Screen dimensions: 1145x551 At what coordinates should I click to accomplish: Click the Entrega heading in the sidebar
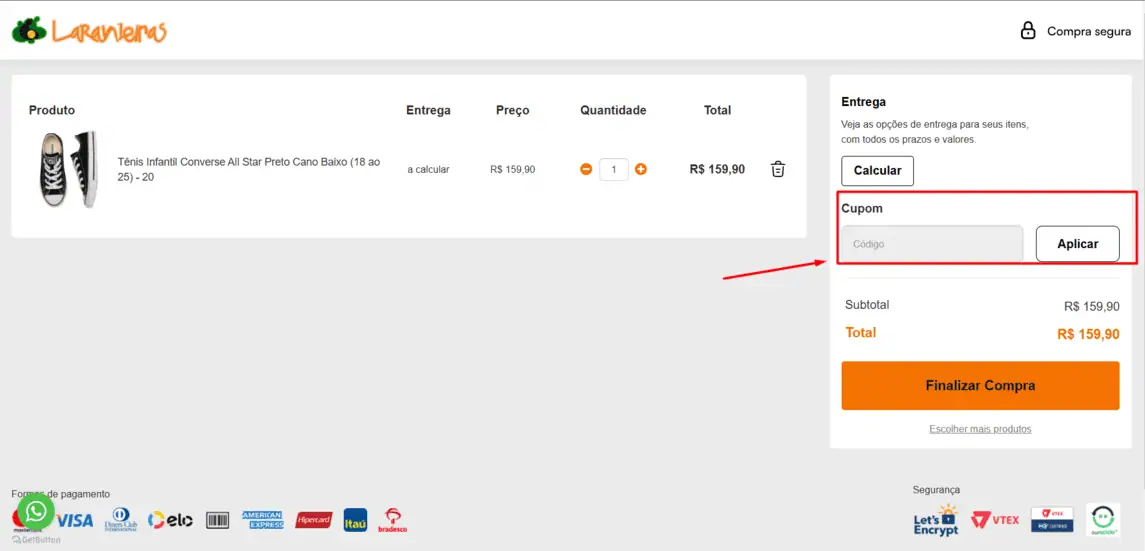863,101
